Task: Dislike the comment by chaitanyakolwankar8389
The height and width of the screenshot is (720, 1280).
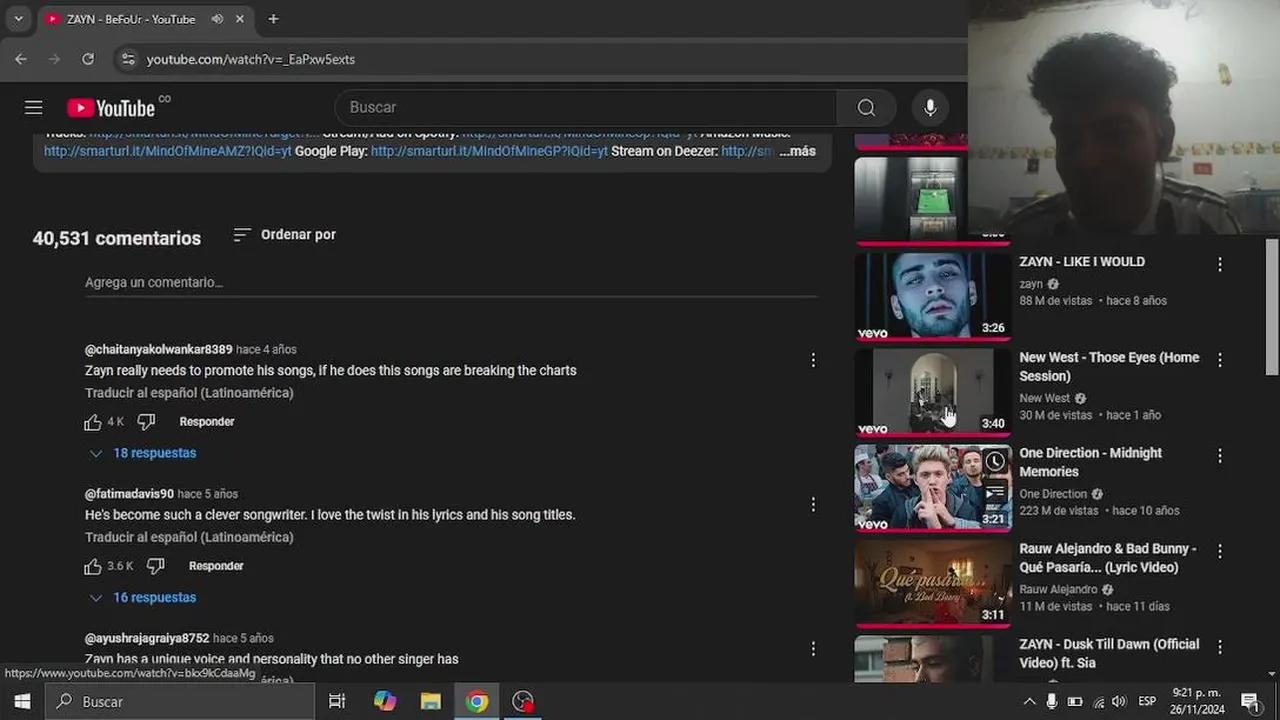Action: 146,422
